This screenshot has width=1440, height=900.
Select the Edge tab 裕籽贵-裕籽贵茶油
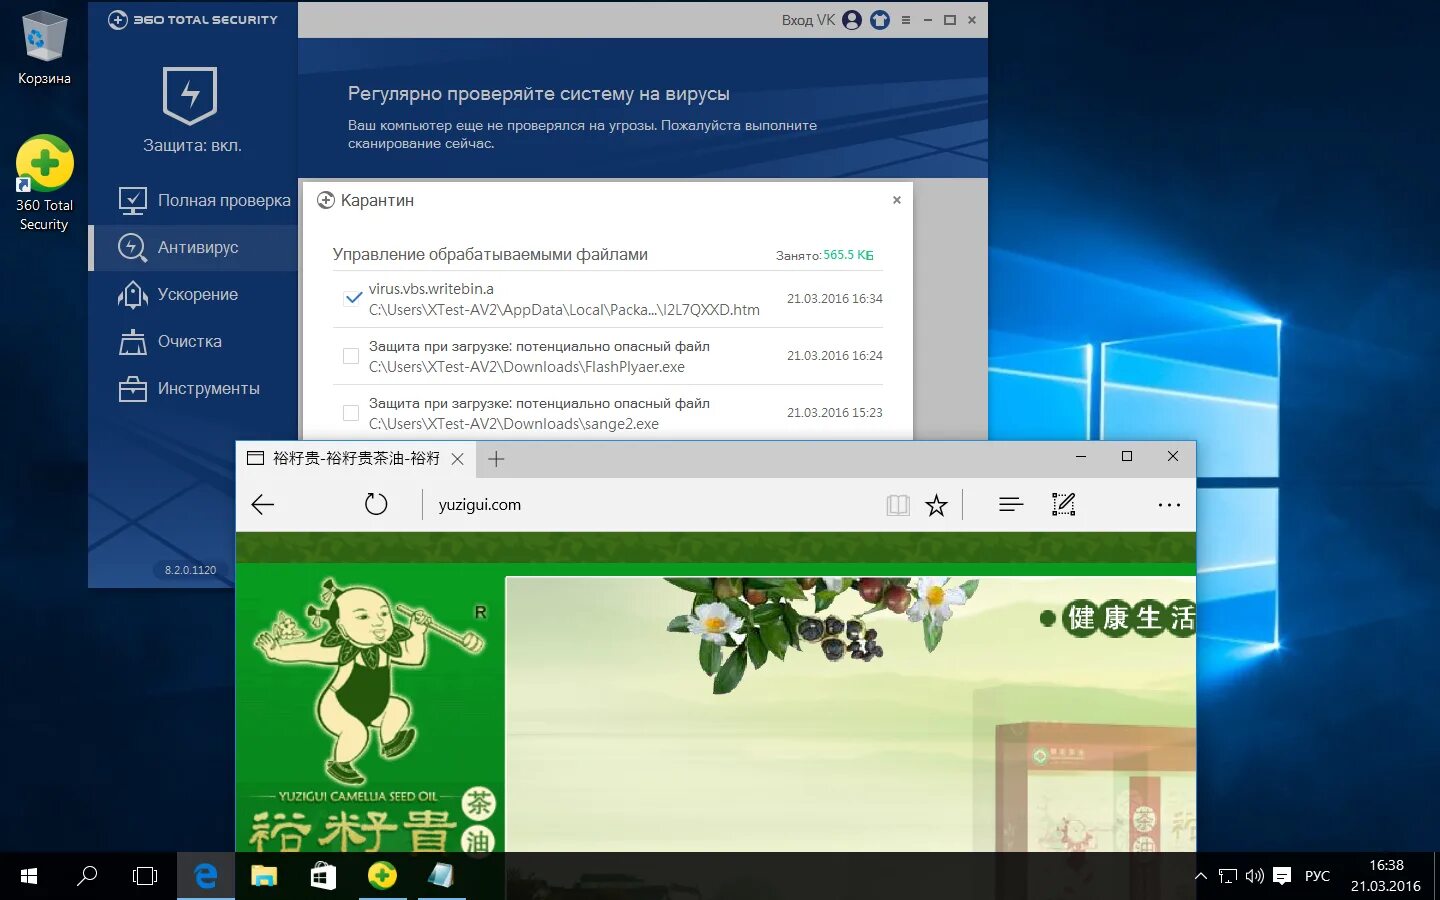point(356,458)
